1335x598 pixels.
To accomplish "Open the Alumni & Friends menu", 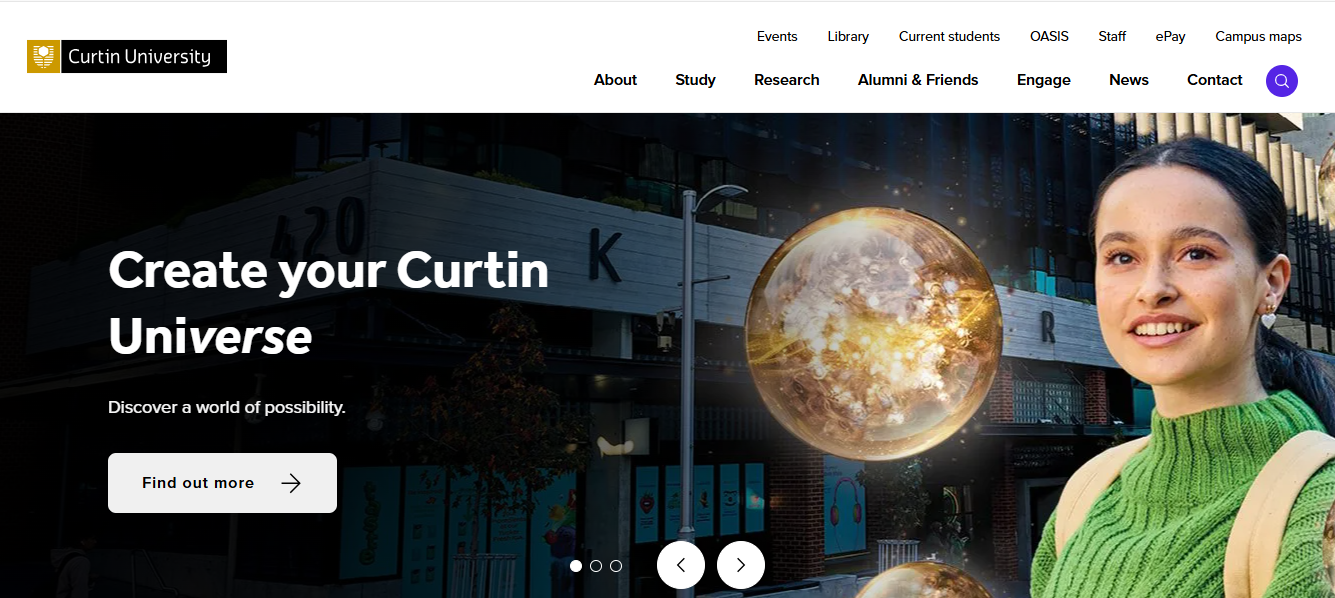I will [x=918, y=80].
